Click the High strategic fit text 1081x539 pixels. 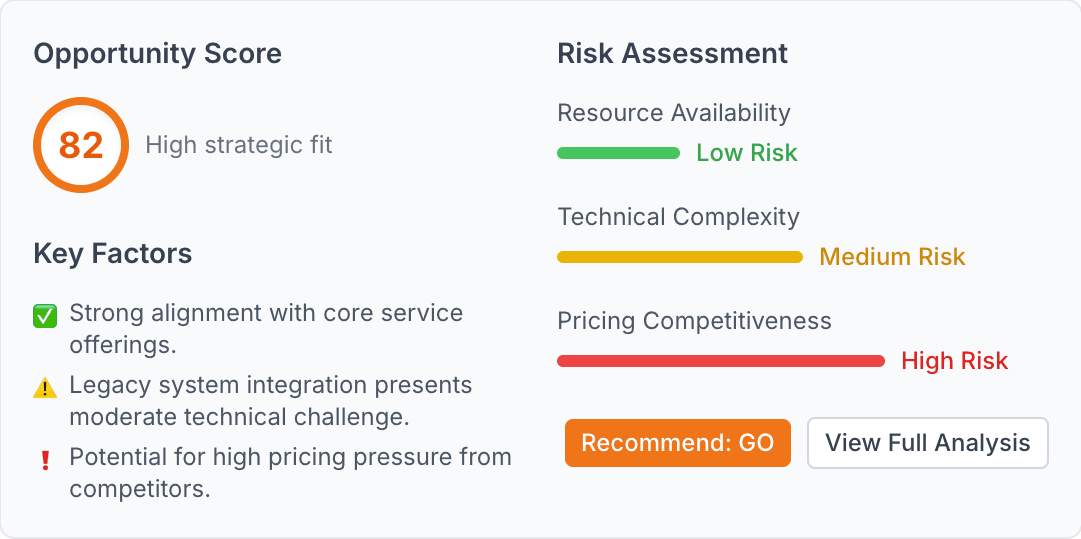point(239,145)
